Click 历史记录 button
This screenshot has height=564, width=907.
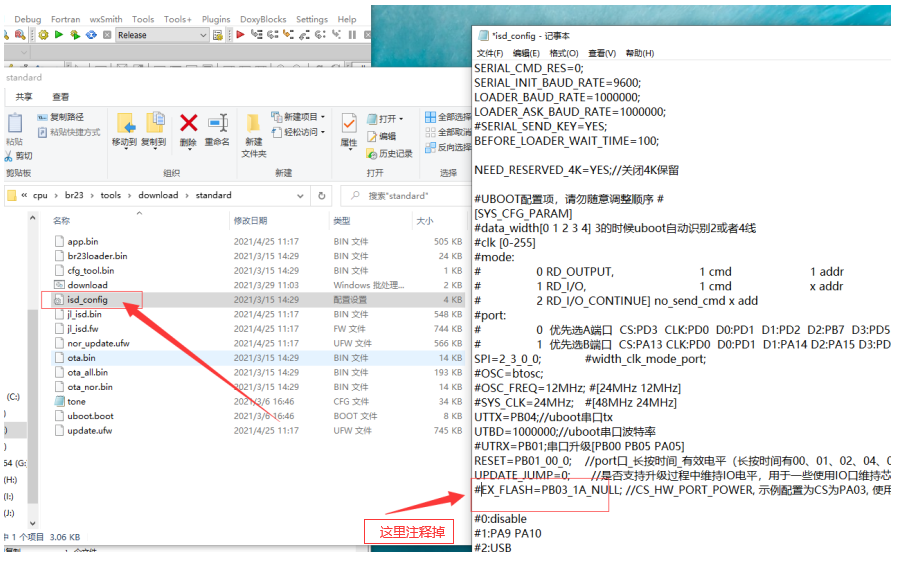pyautogui.click(x=390, y=154)
